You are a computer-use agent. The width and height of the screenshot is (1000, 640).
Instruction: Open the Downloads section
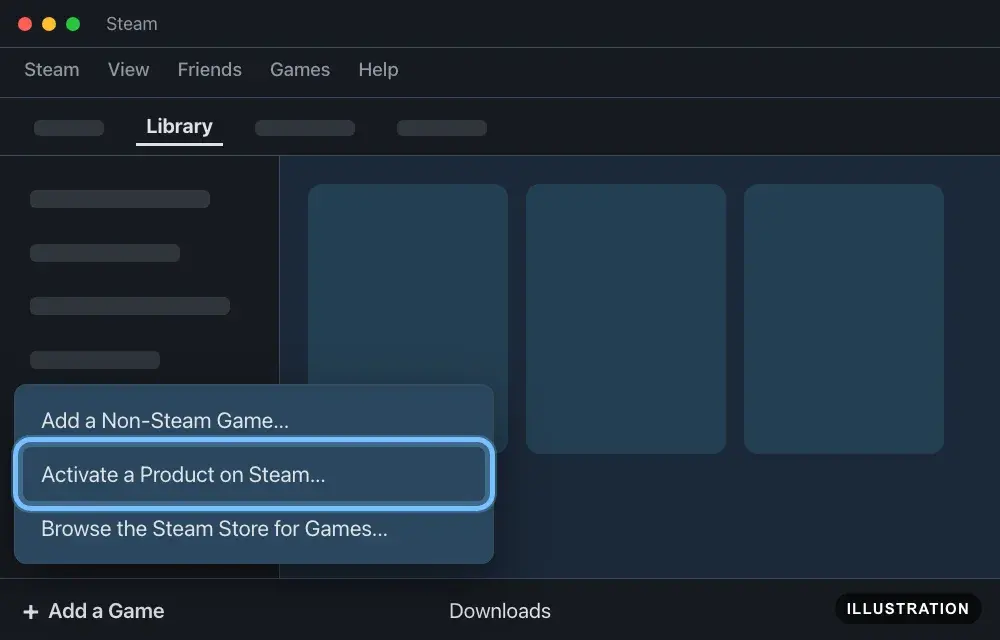click(x=499, y=611)
